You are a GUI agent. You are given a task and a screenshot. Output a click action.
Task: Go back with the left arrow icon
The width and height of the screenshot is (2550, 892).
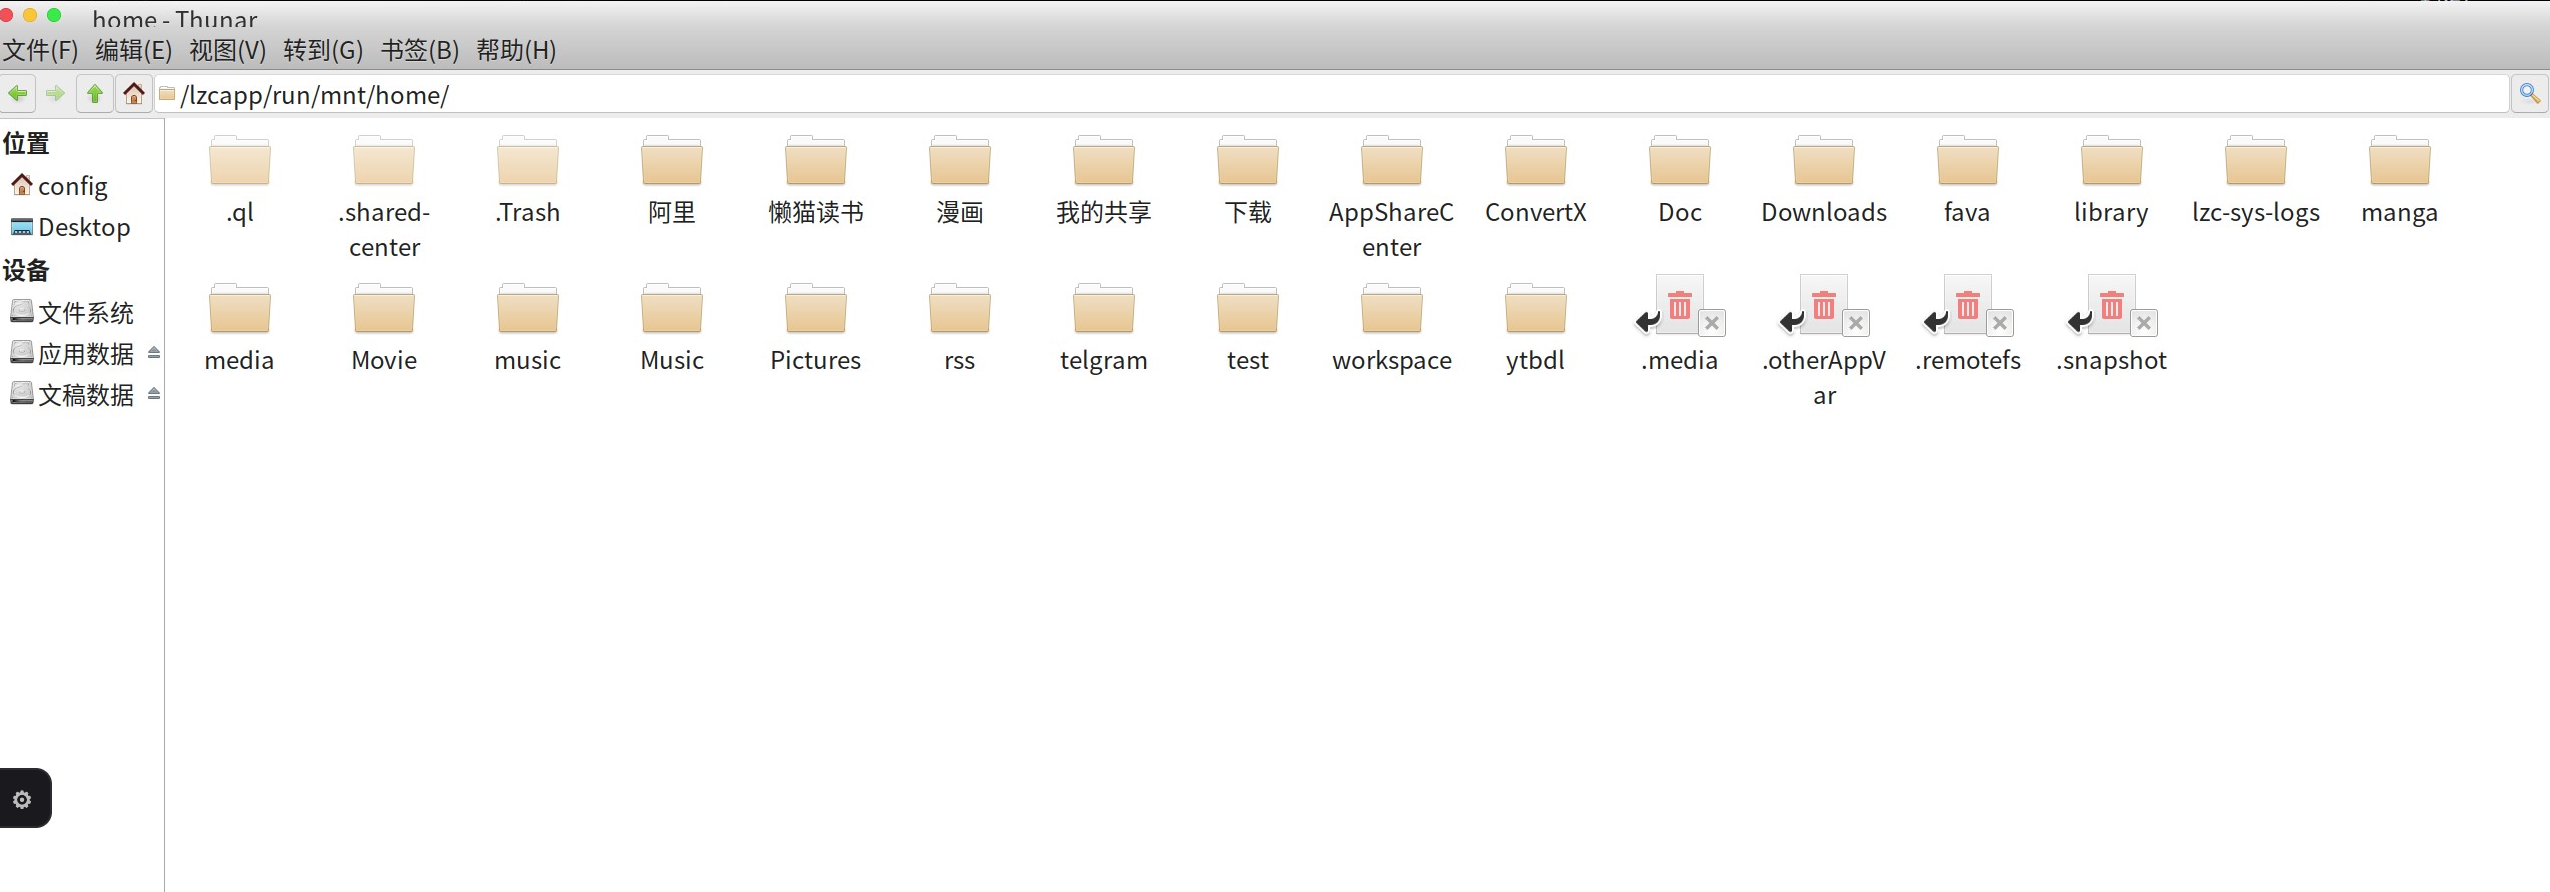click(18, 94)
